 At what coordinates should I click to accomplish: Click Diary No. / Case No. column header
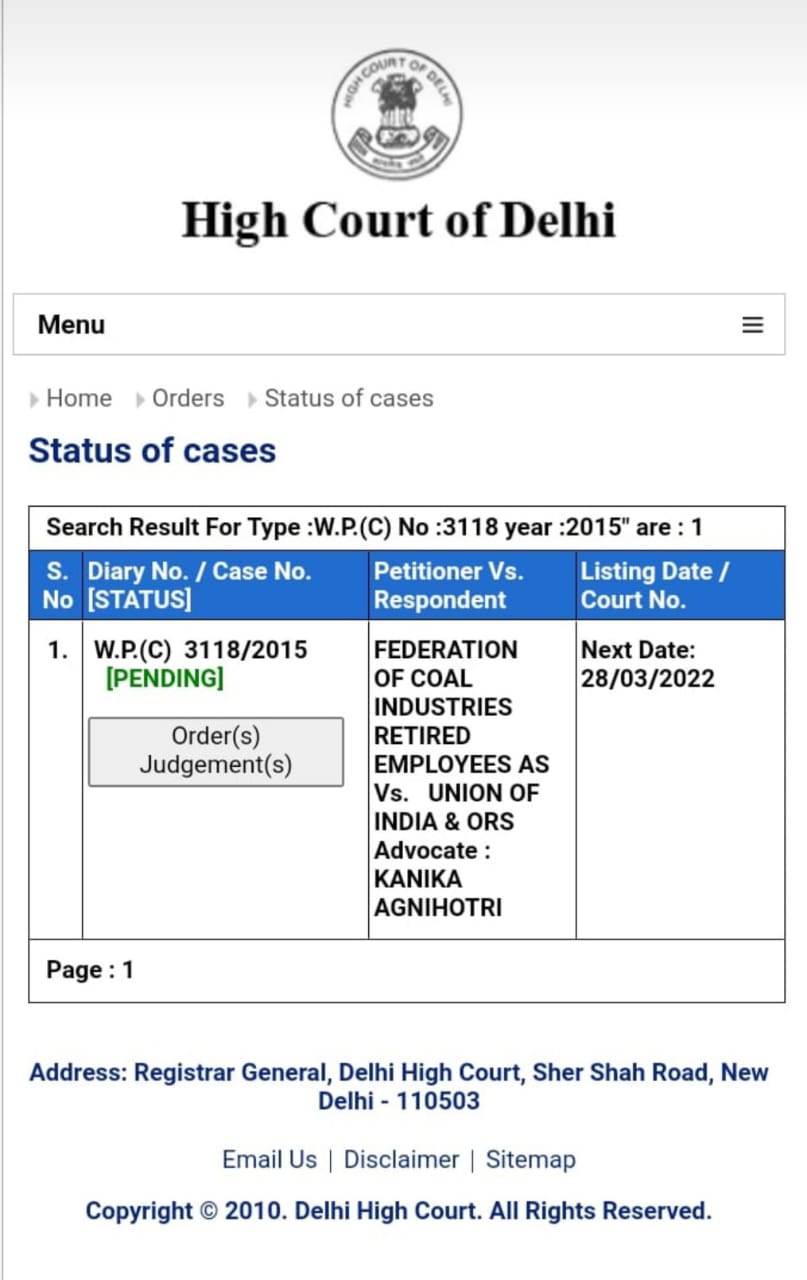point(225,585)
